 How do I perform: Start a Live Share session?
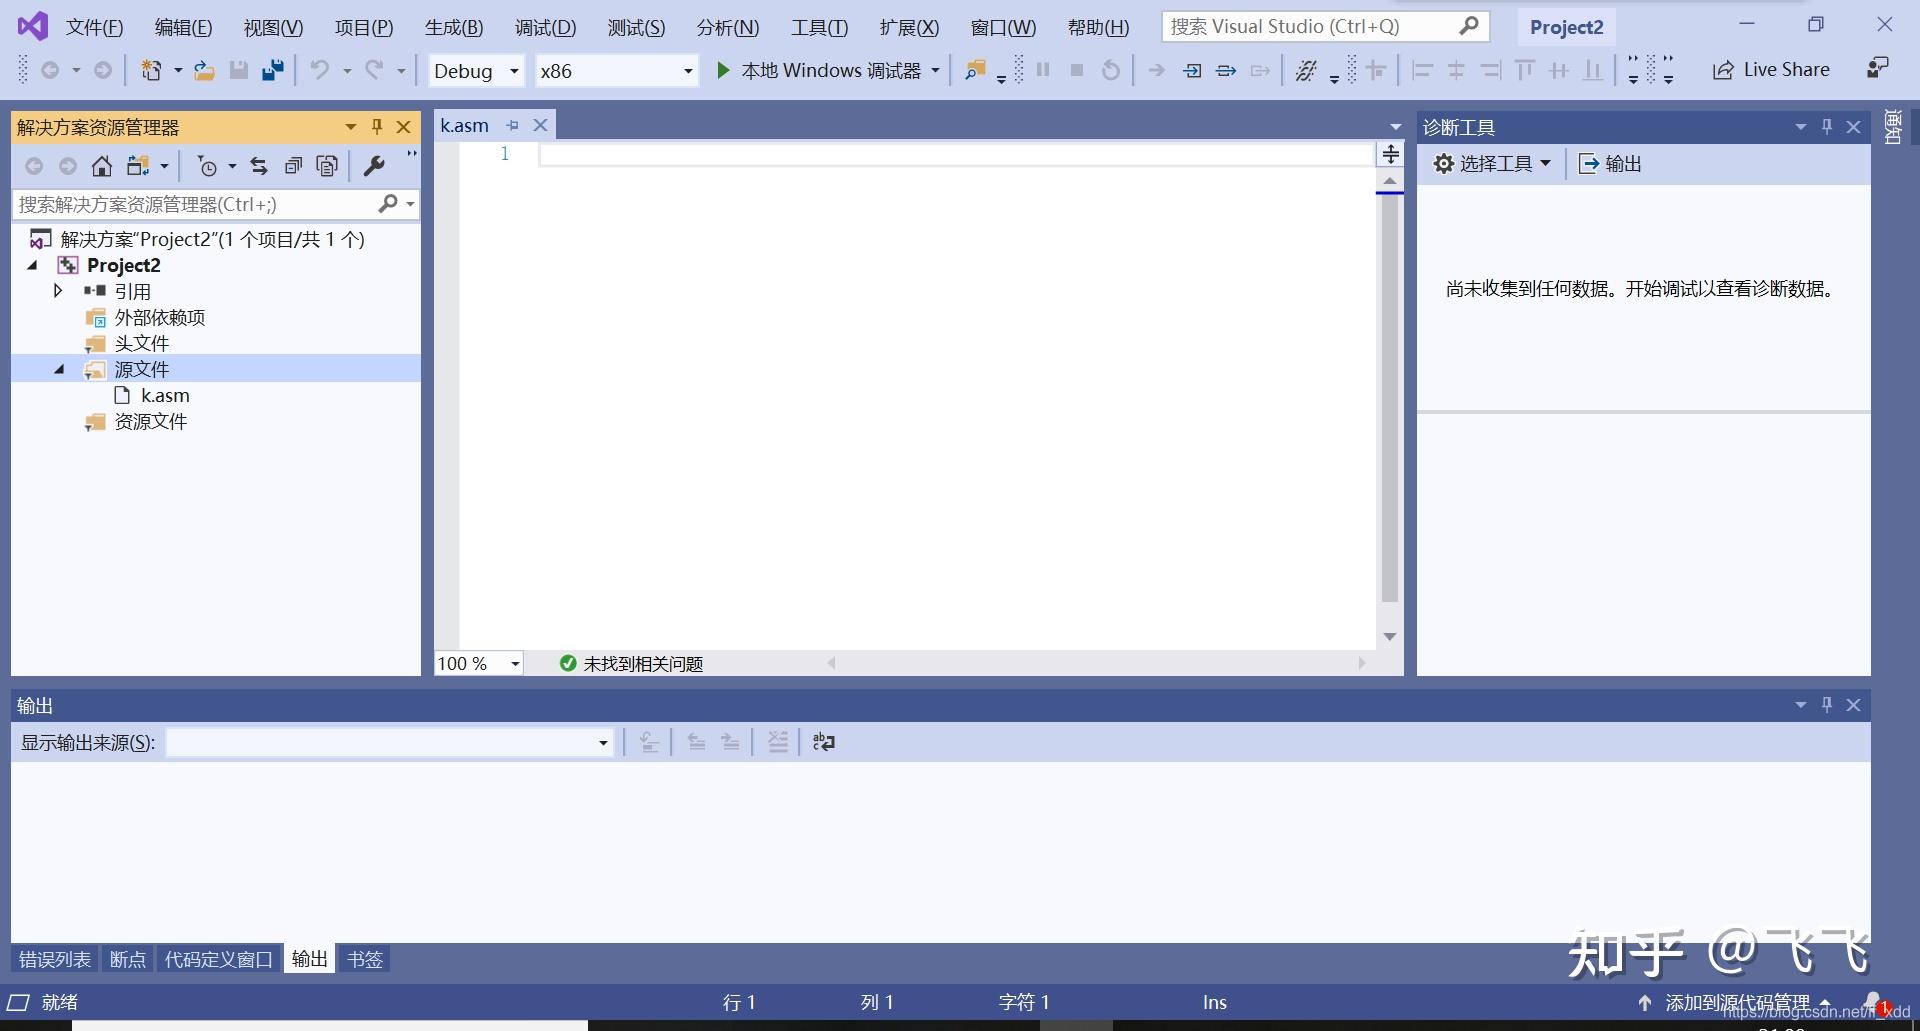coord(1770,69)
